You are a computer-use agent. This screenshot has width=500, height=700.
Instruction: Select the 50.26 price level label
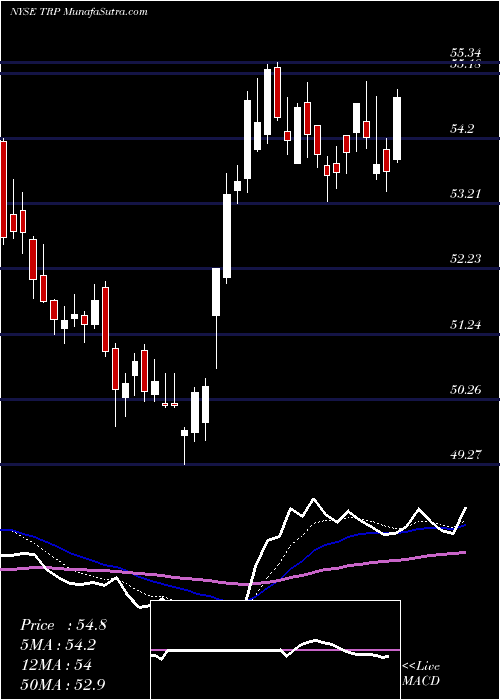[465, 390]
